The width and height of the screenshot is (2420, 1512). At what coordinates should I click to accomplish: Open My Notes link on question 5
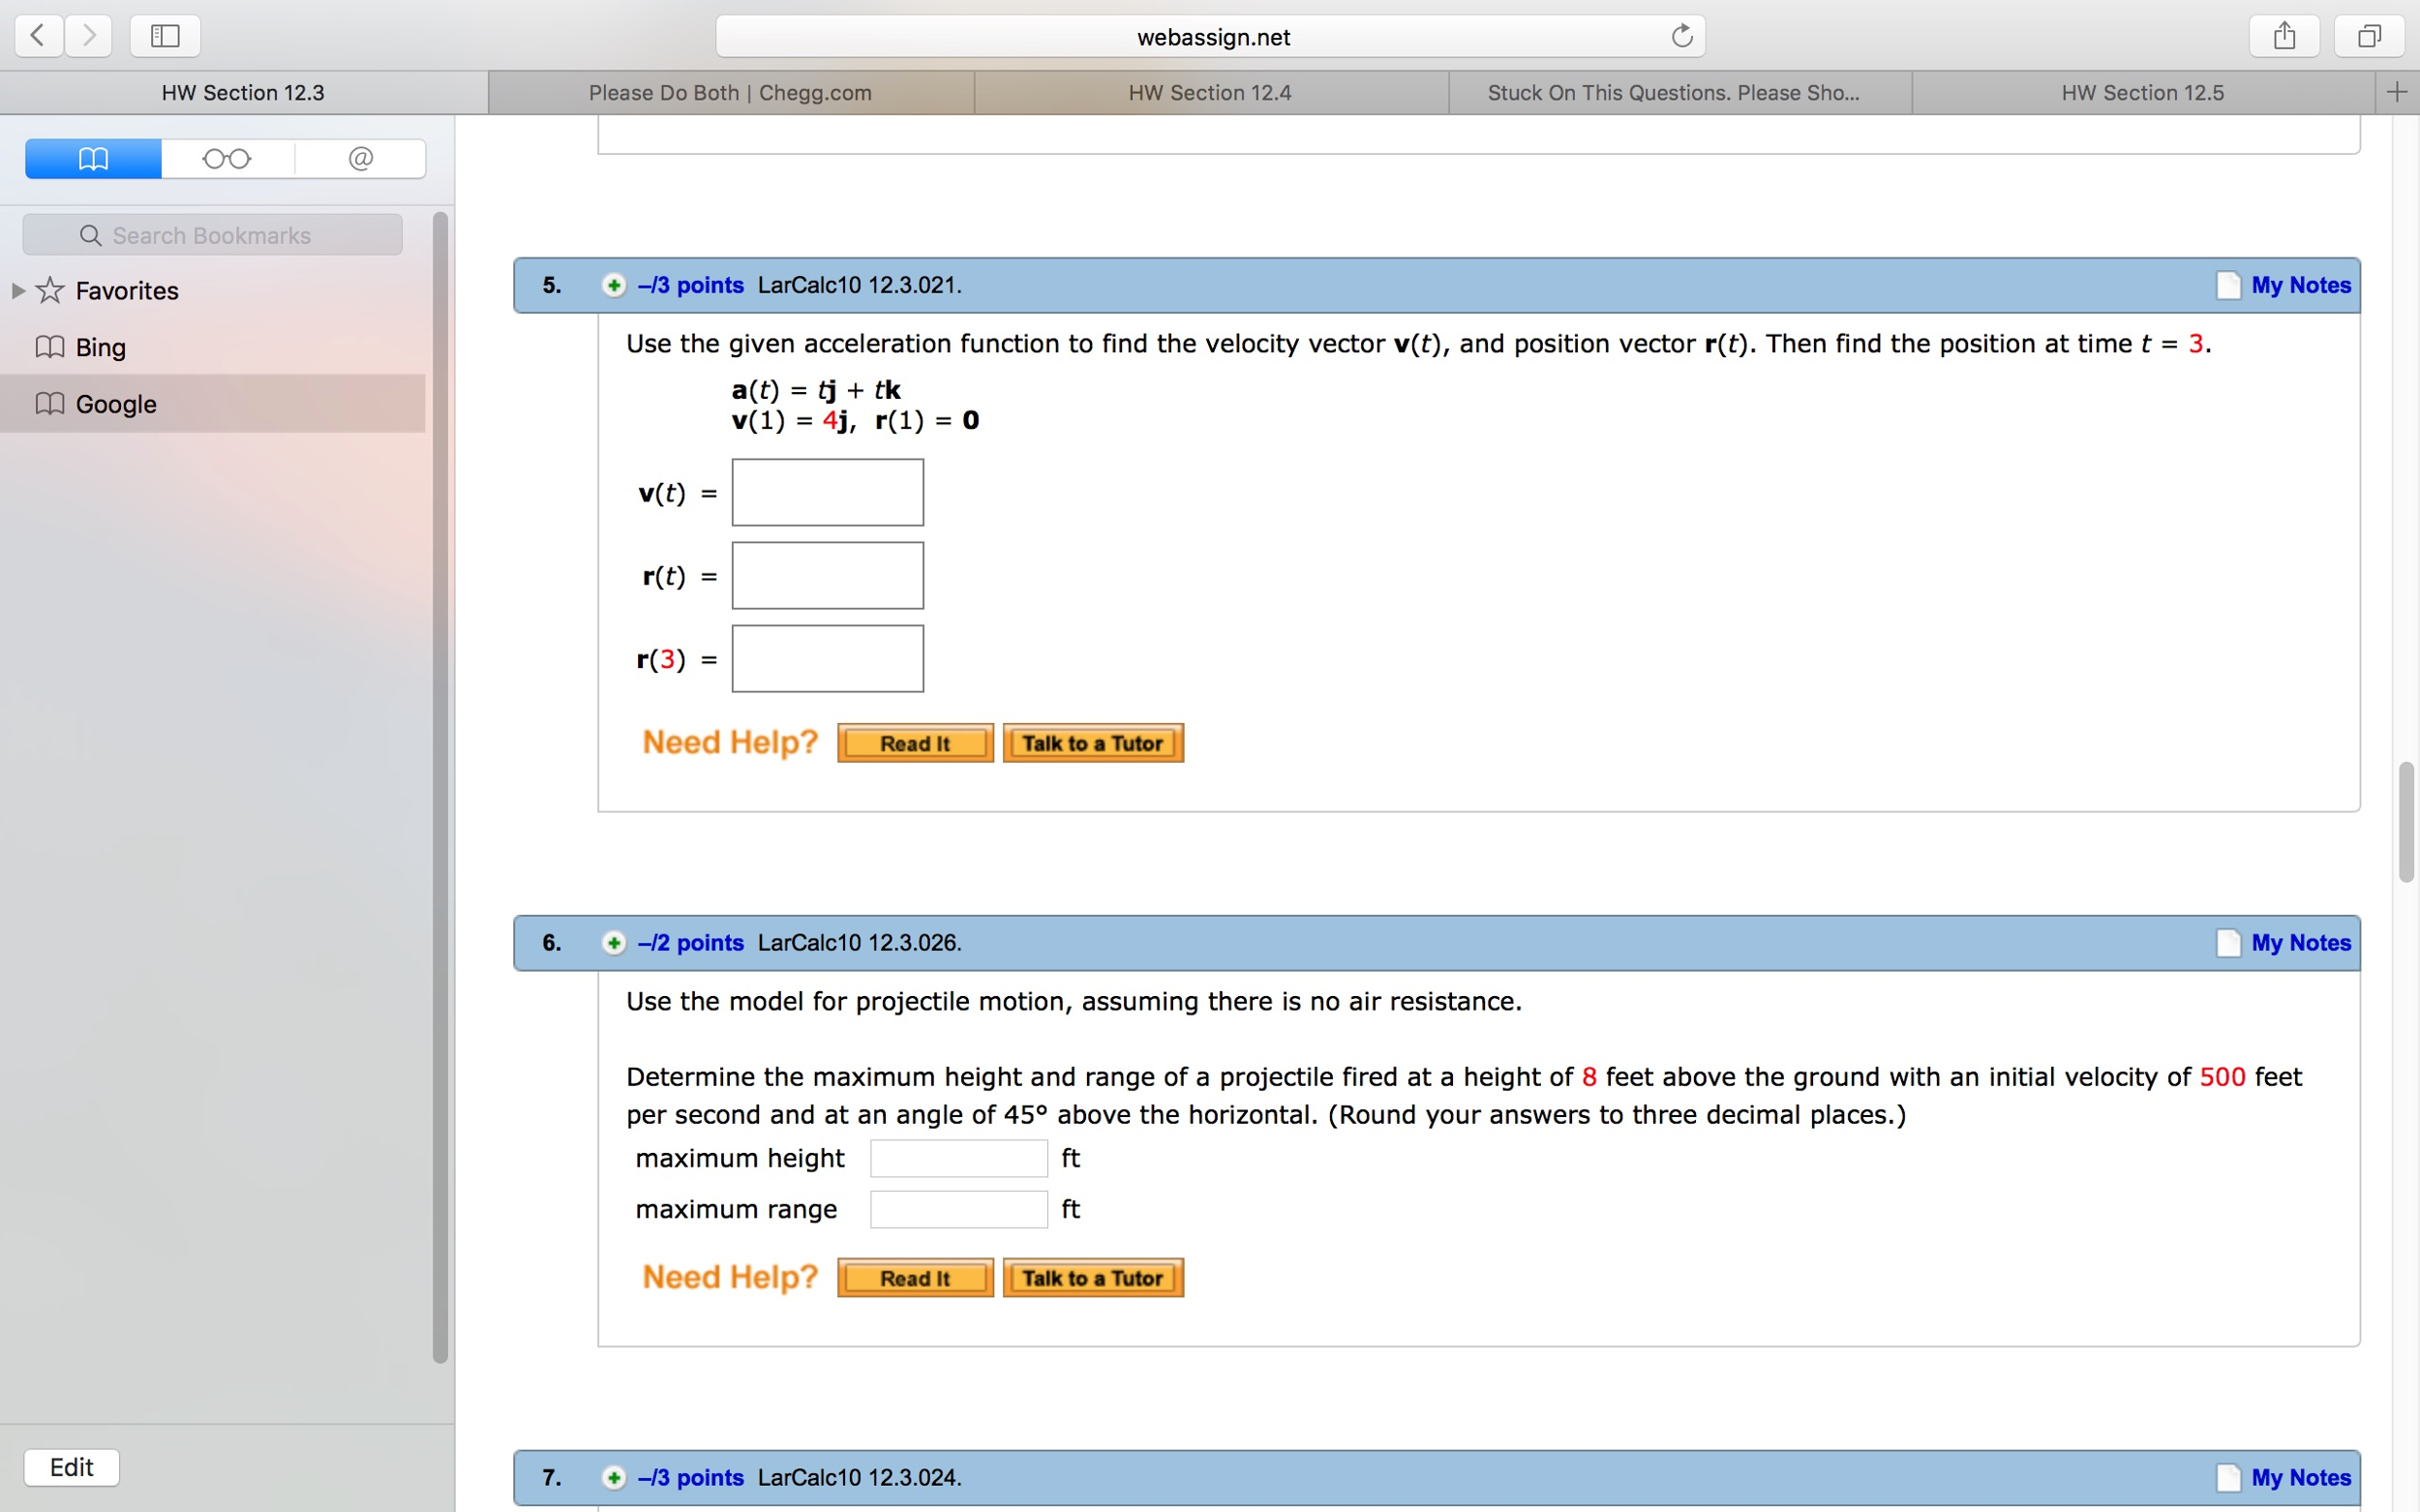[x=2301, y=285]
